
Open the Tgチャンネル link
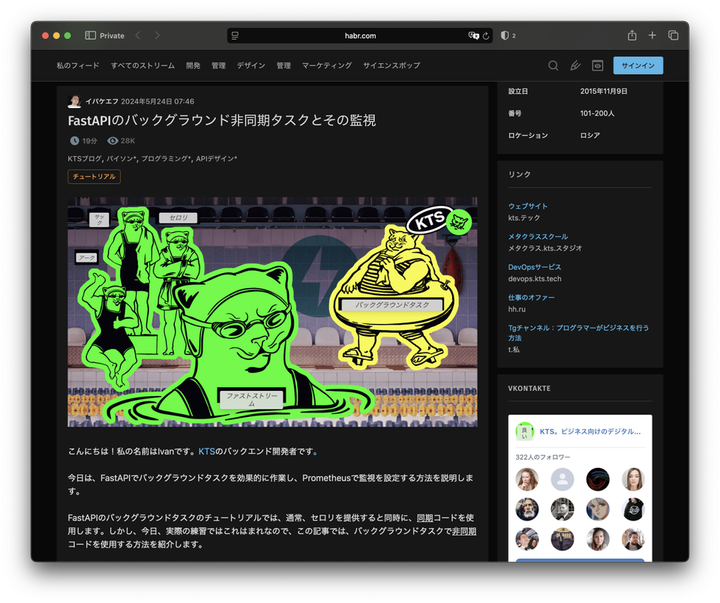pos(579,333)
